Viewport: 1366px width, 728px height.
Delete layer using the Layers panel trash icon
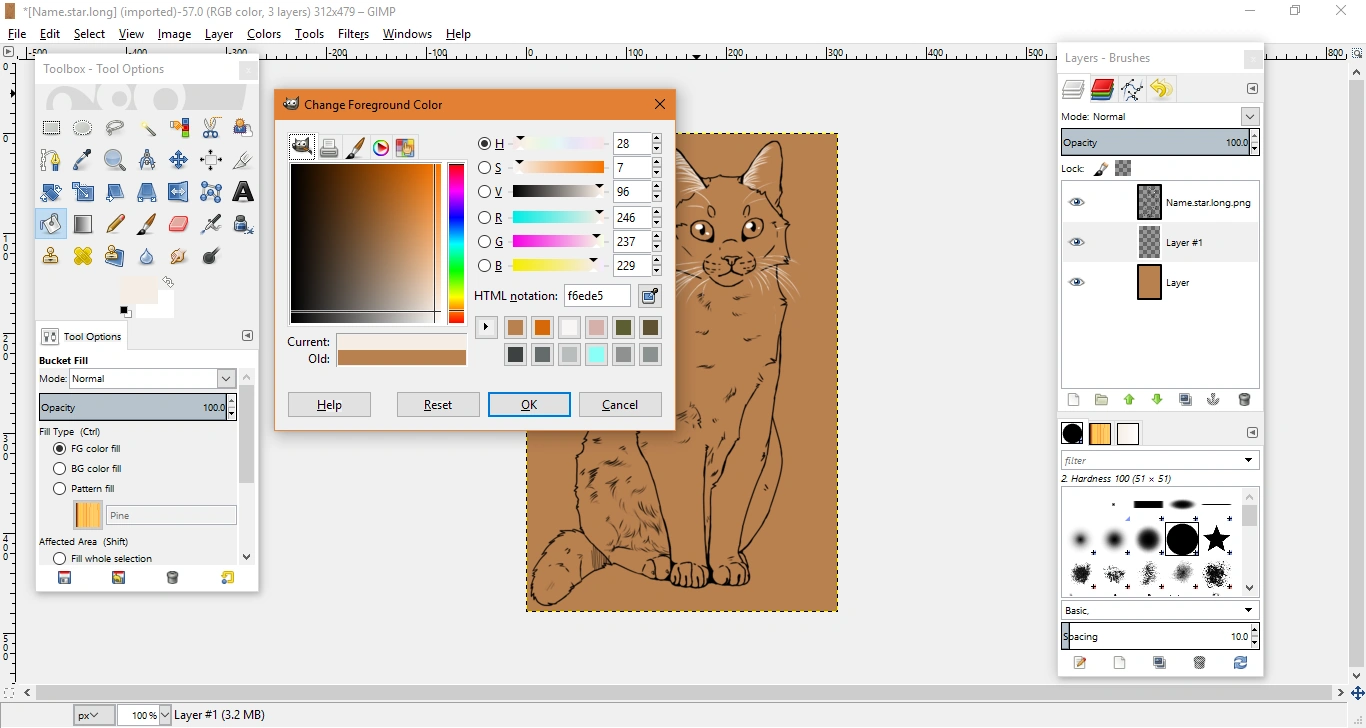click(x=1244, y=400)
